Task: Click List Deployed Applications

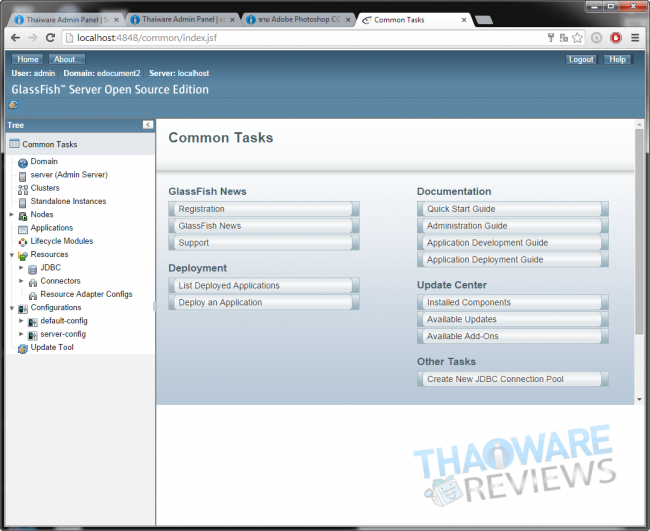Action: pos(264,286)
